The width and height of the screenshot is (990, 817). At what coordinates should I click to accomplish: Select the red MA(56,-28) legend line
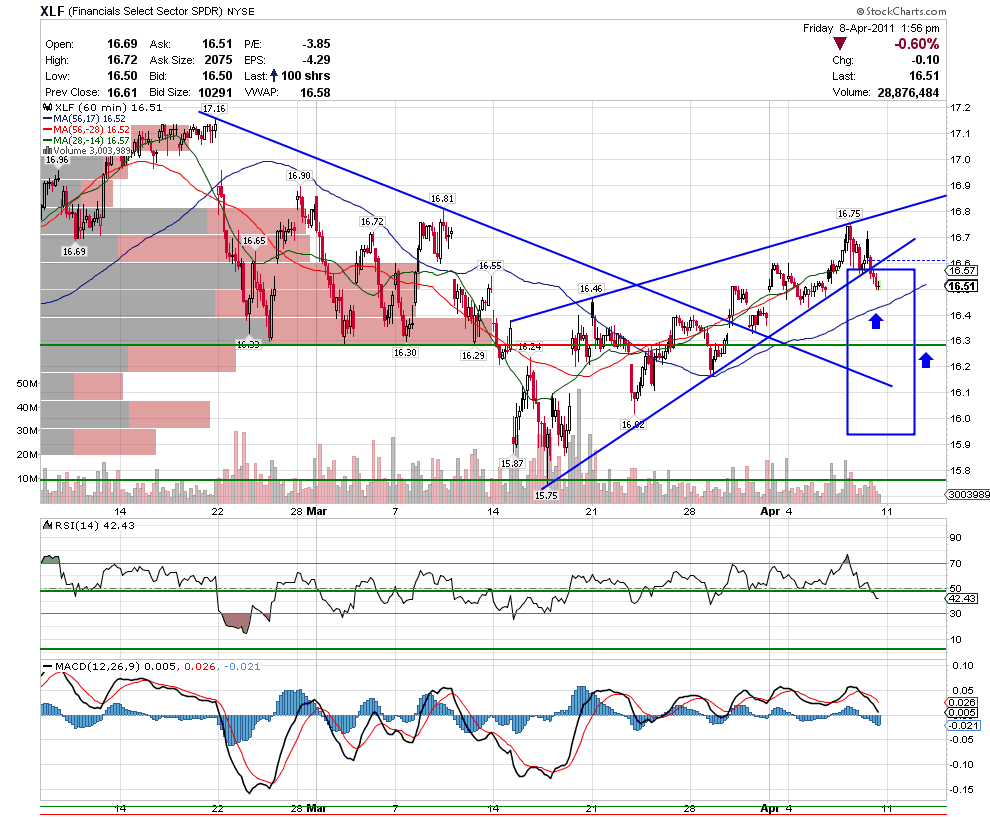47,129
